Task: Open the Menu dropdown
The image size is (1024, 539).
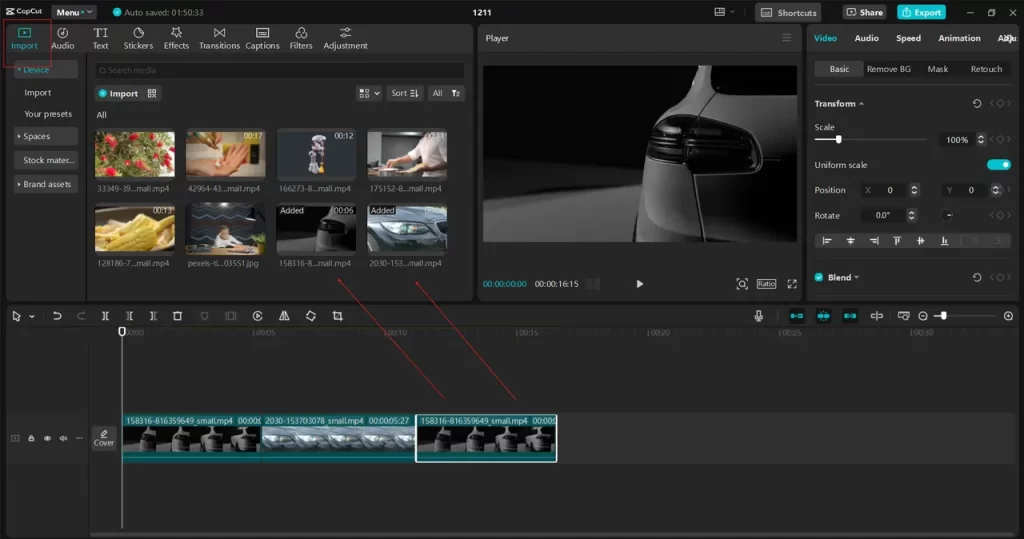Action: [x=74, y=13]
